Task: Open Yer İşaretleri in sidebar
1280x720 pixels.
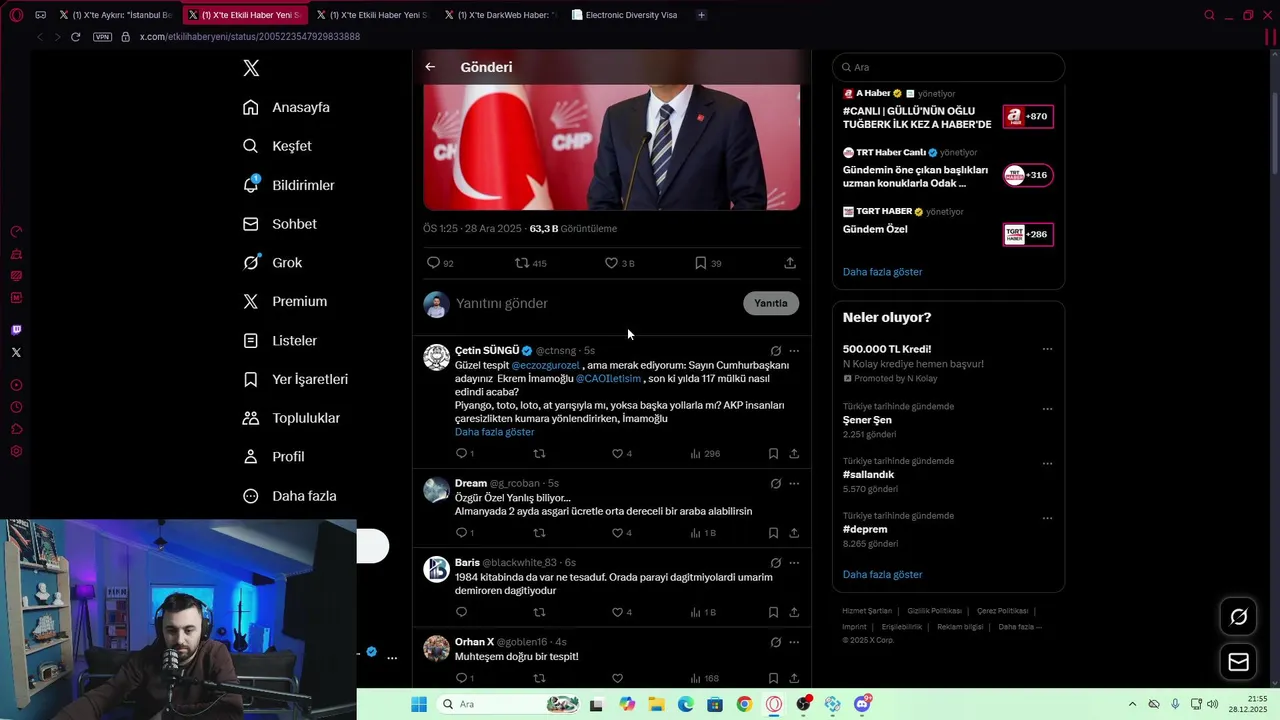Action: point(295,379)
